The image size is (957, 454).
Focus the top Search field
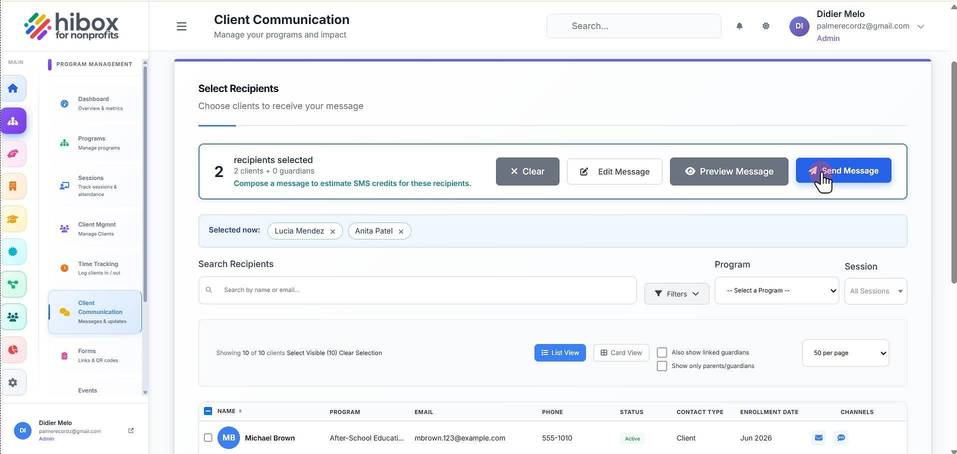pos(634,26)
